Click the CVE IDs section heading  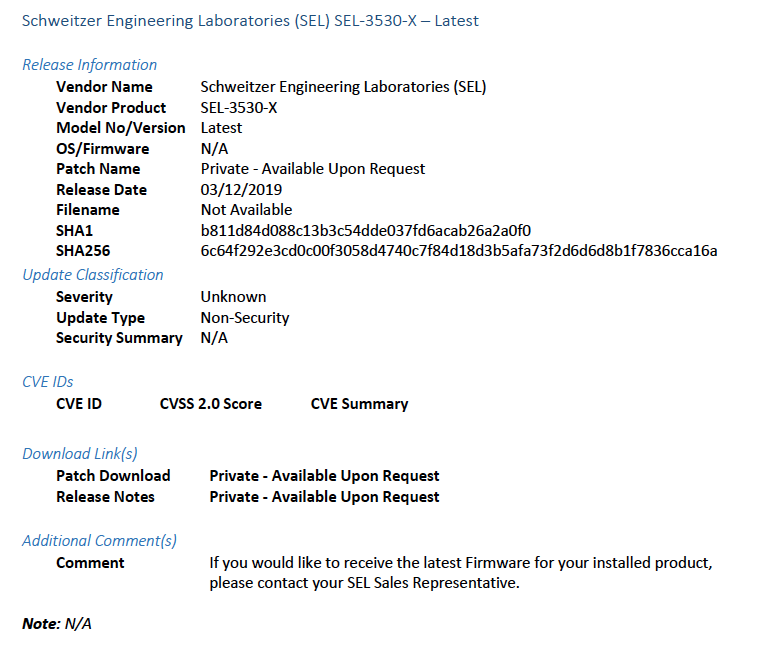47,382
